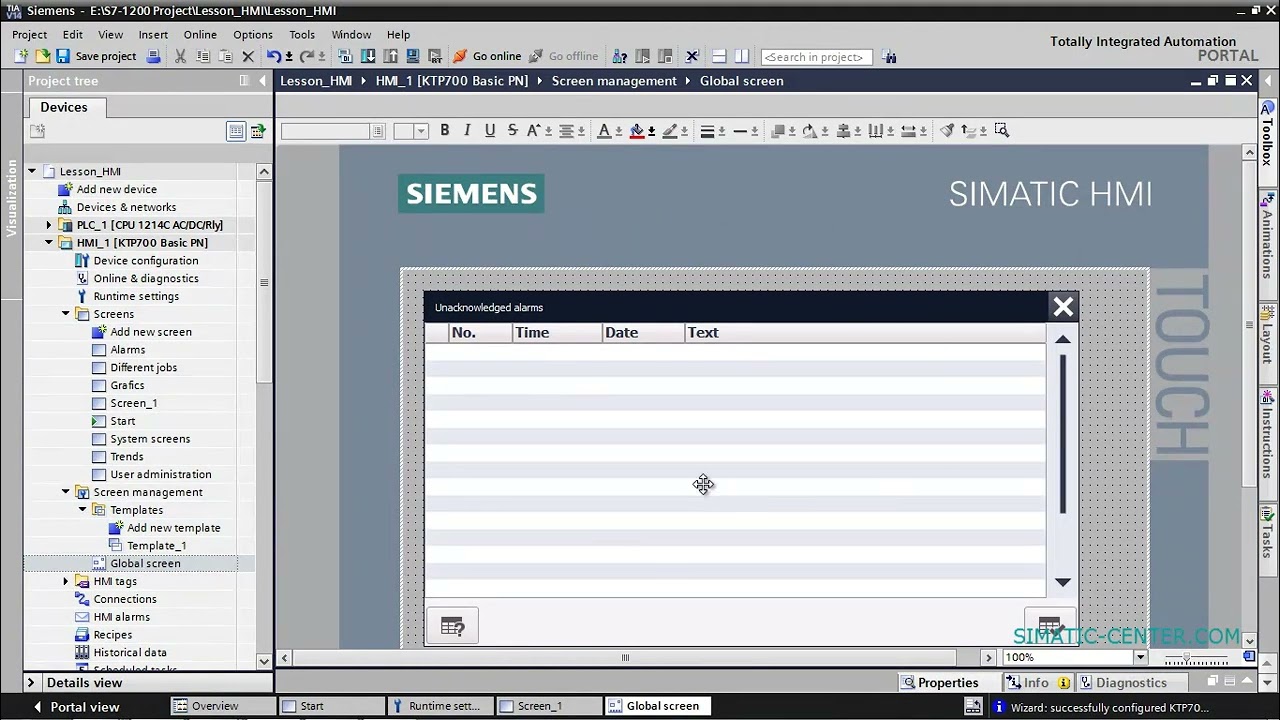Screen dimensions: 1280x720
Task: Click the Save project icon
Action: pos(63,57)
